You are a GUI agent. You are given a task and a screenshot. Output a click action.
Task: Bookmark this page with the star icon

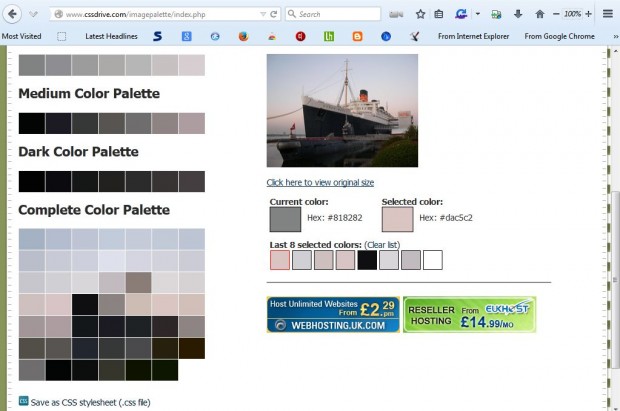click(x=420, y=14)
